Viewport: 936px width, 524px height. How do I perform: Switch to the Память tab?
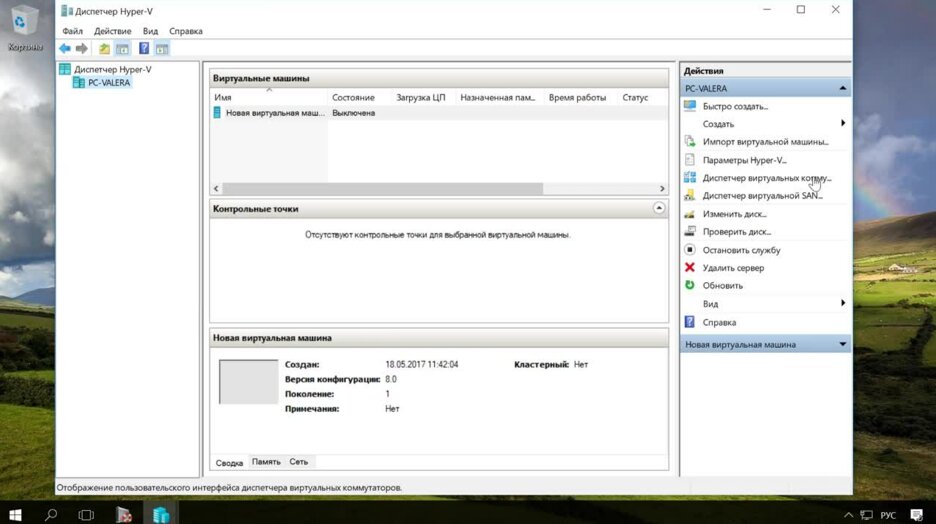click(x=266, y=461)
